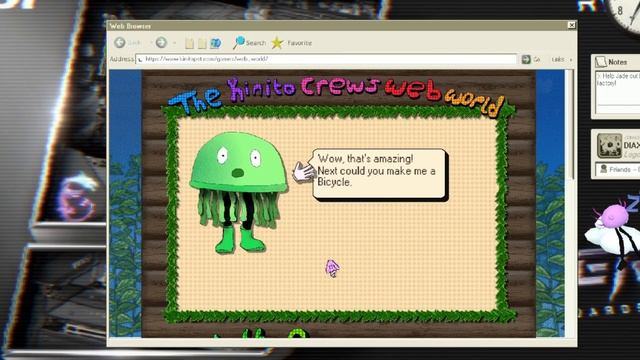
Task: Click the green Go arrow icon
Action: (526, 60)
